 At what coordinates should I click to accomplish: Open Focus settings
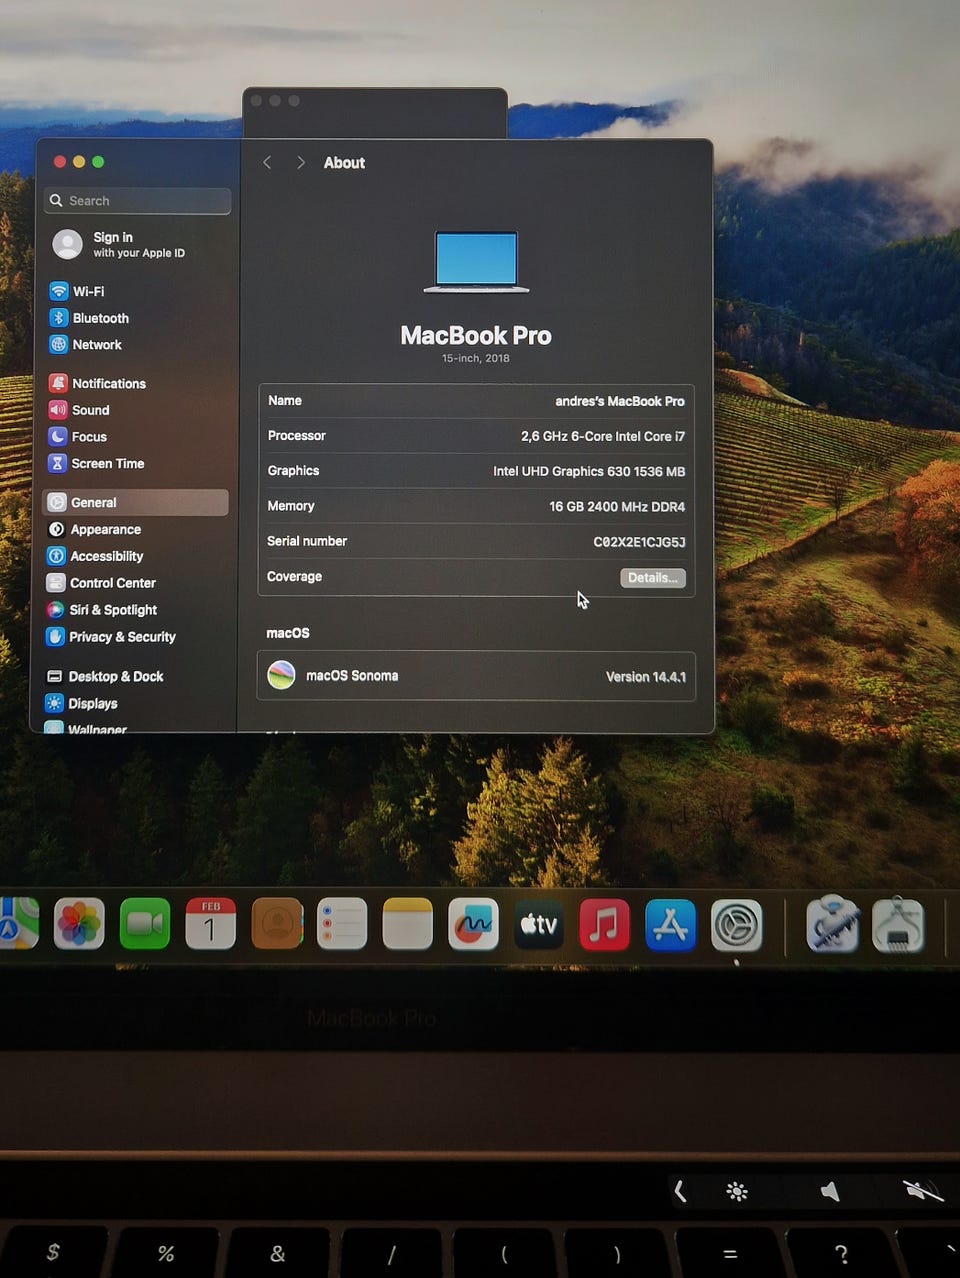point(78,437)
